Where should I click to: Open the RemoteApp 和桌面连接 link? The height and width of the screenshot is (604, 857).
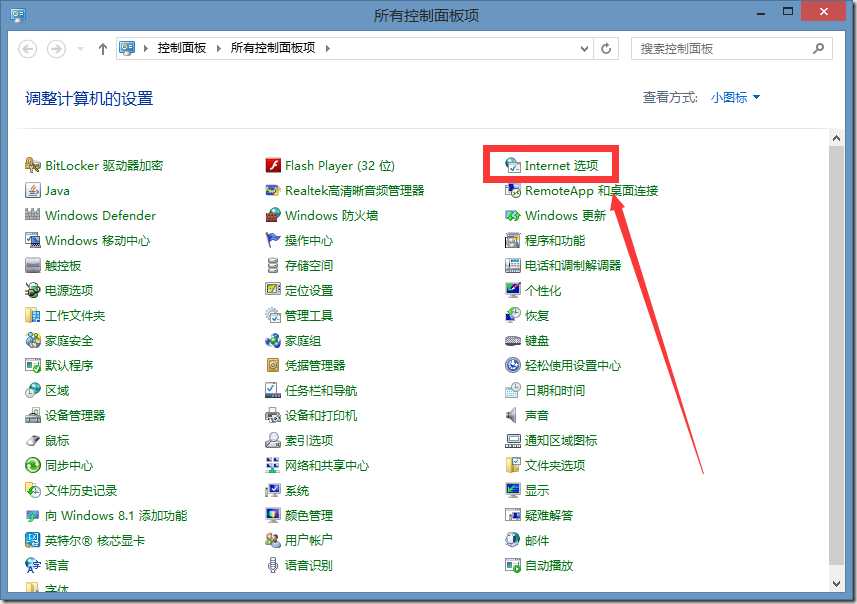click(591, 190)
